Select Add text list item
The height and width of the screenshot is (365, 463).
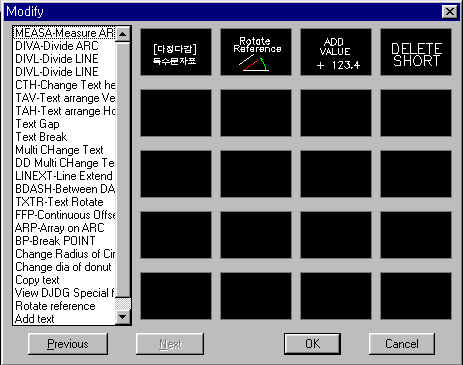click(65, 319)
